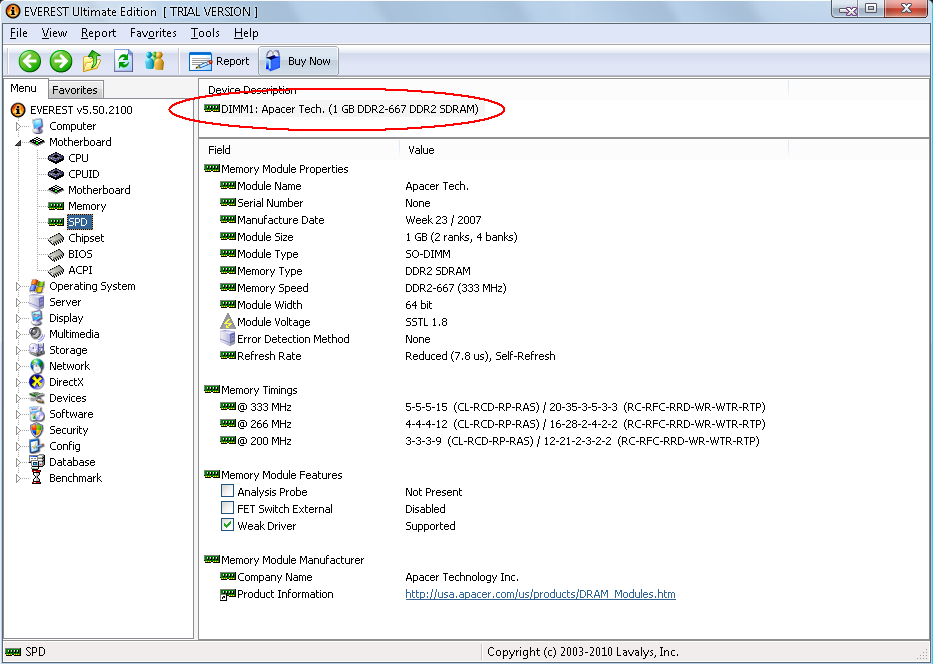Click the Security shield icon
Viewport: 933px width, 664px height.
point(37,430)
